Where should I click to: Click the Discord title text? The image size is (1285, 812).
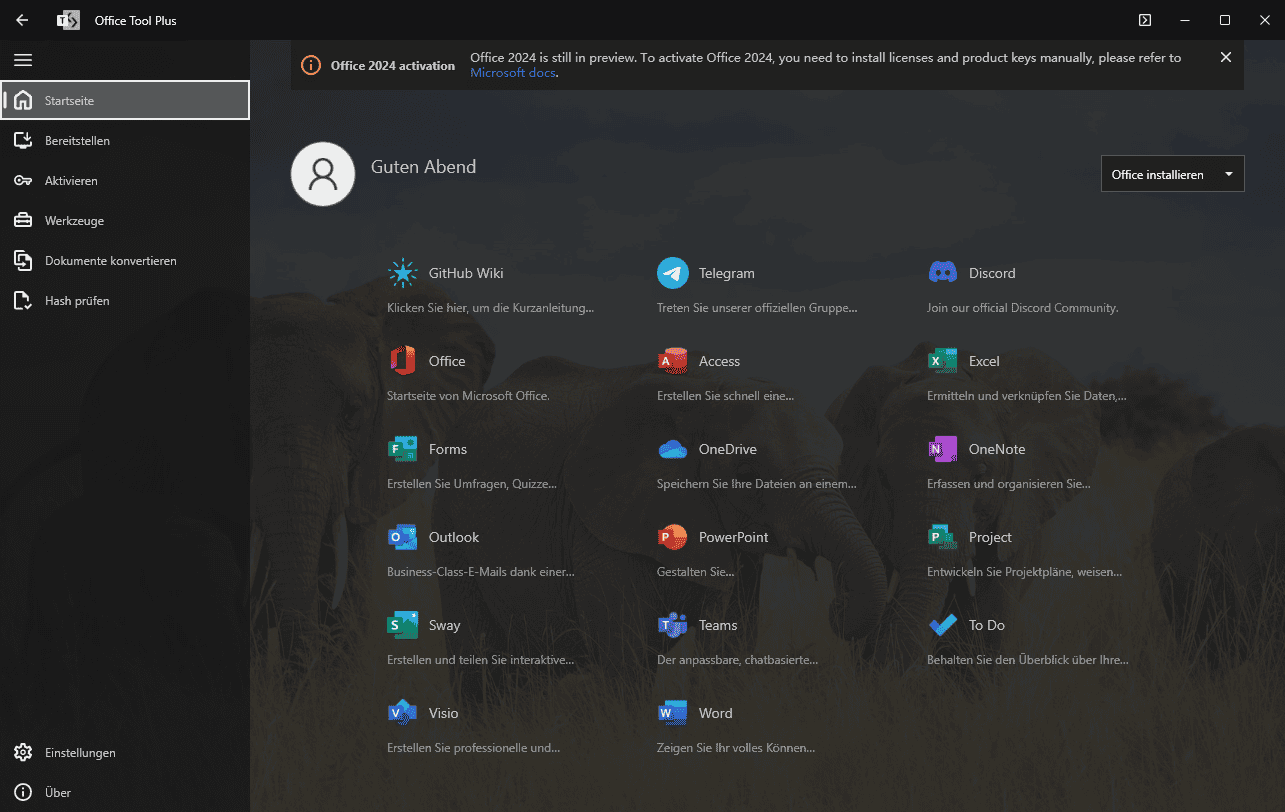(992, 273)
